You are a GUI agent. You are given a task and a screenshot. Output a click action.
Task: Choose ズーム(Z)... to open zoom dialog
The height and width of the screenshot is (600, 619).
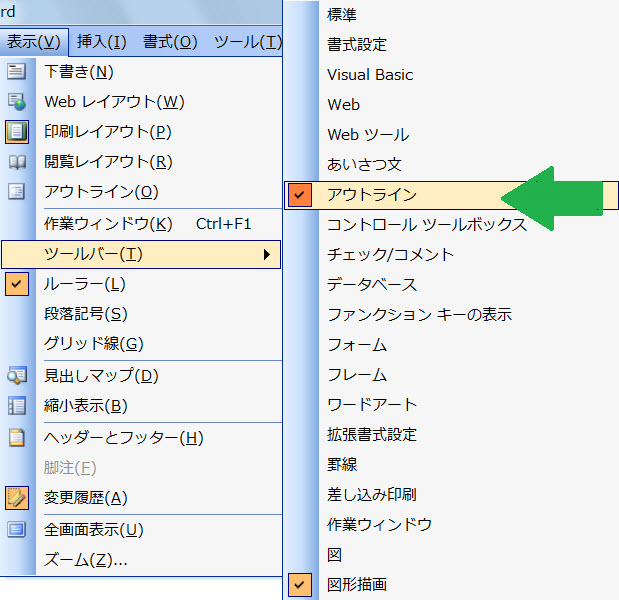(86, 560)
